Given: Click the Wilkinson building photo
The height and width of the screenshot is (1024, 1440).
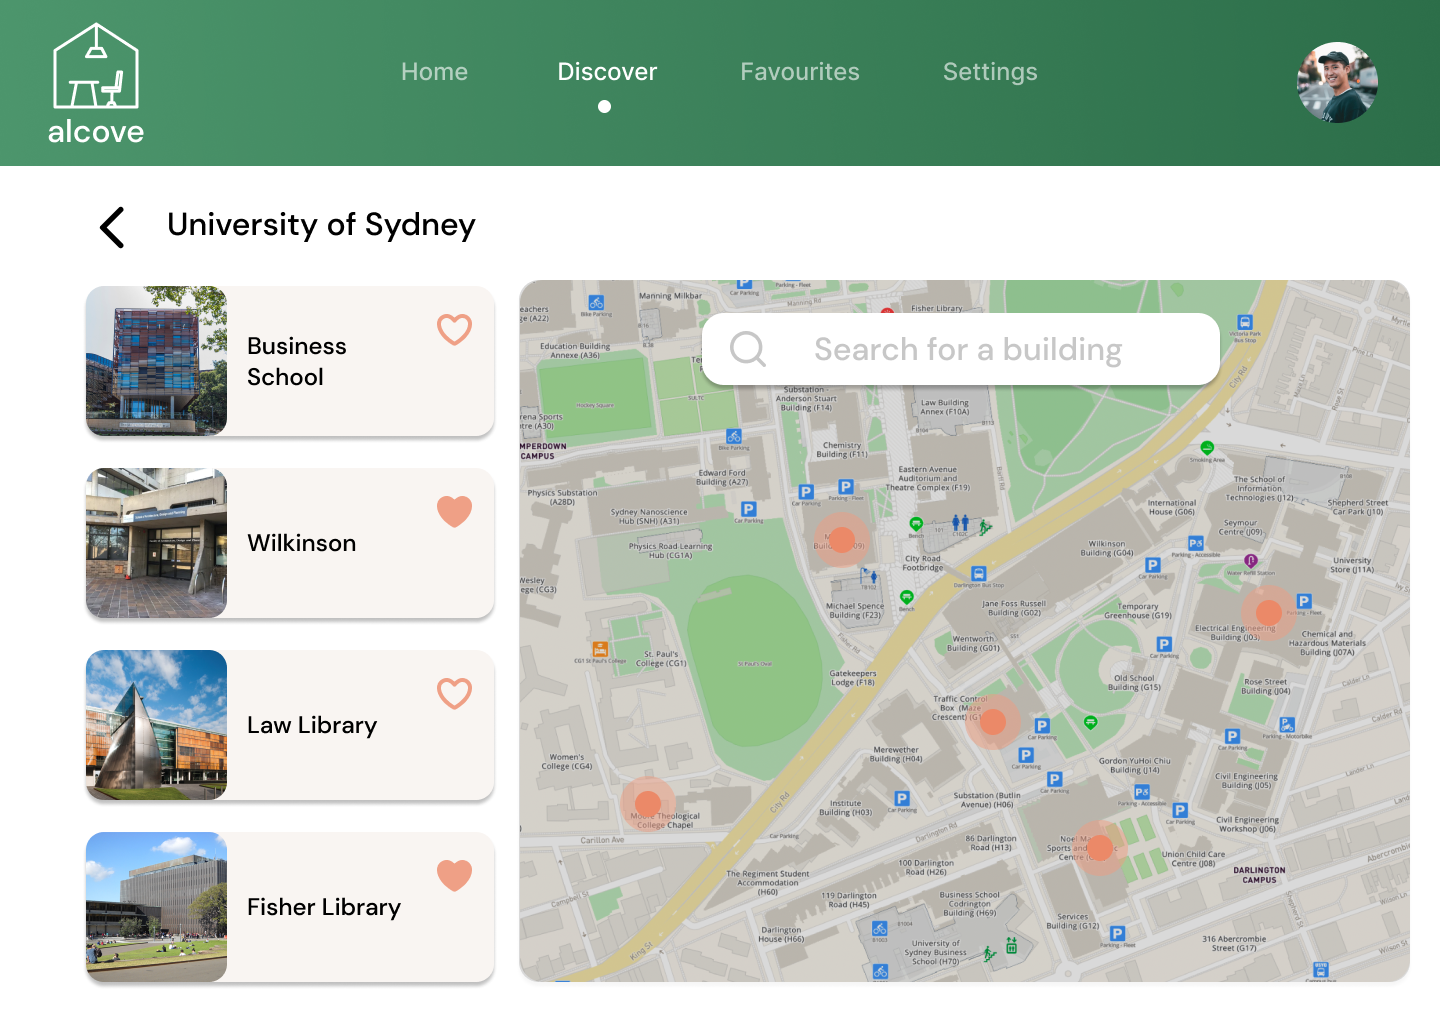Looking at the screenshot, I should [x=156, y=543].
